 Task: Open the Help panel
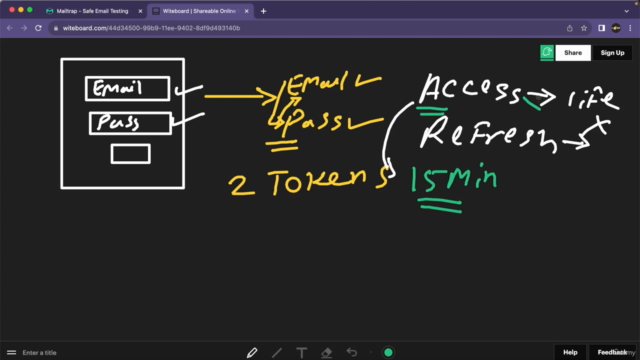tap(570, 352)
